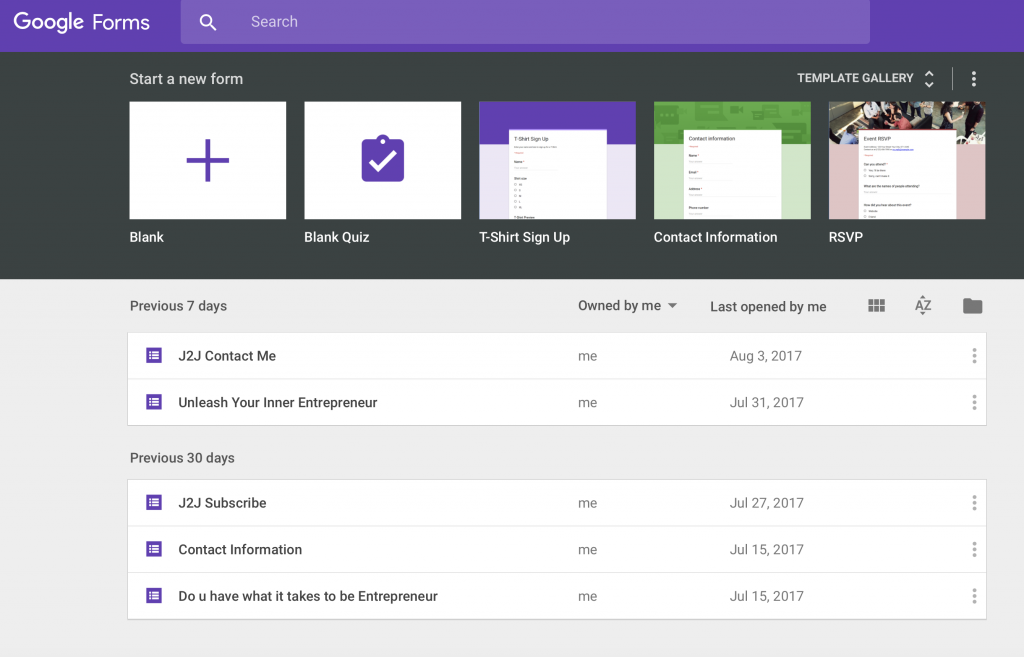Click form icon beside Do u have what it takes
The image size is (1024, 657).
[154, 596]
